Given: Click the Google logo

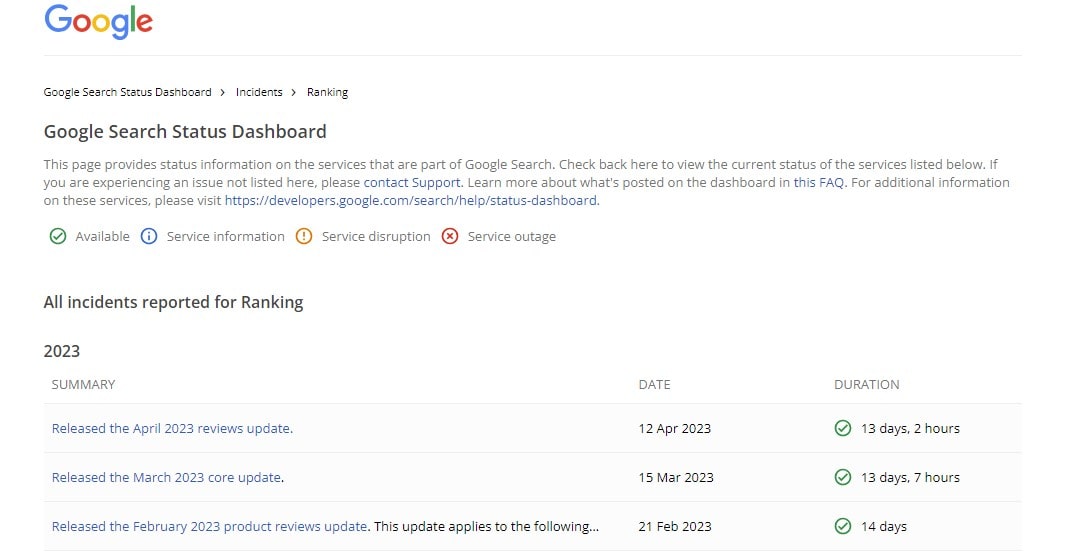Looking at the screenshot, I should pyautogui.click(x=99, y=21).
